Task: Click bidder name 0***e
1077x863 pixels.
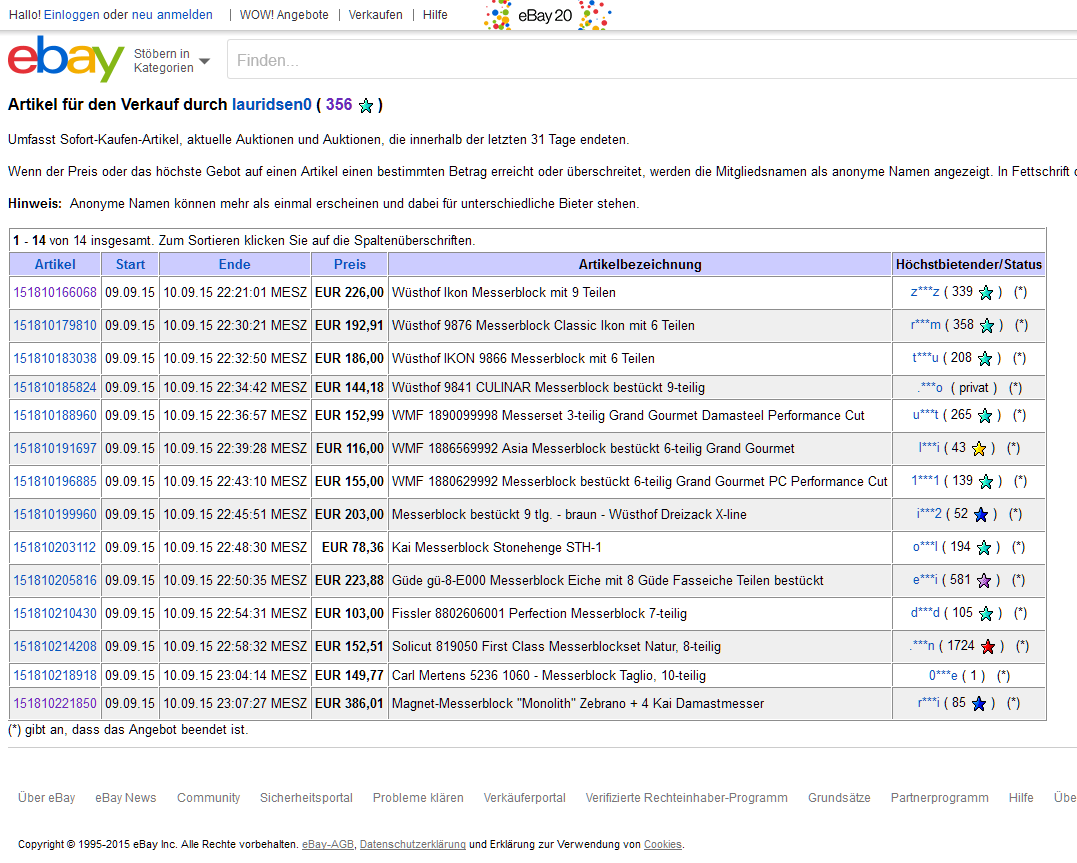Action: pos(943,675)
